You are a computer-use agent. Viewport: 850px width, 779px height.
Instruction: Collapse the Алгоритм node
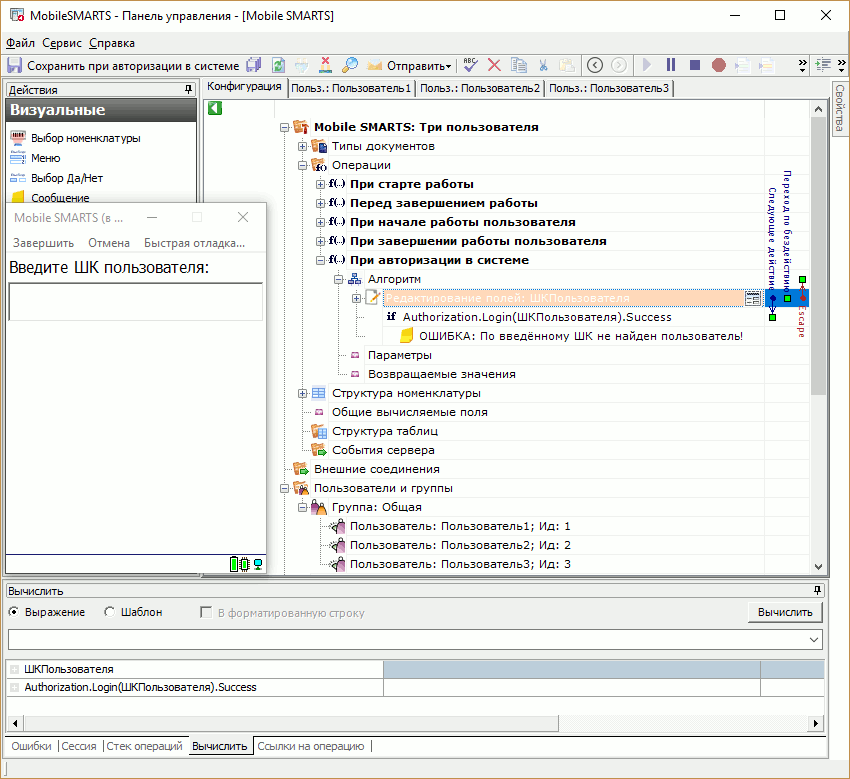click(x=338, y=279)
